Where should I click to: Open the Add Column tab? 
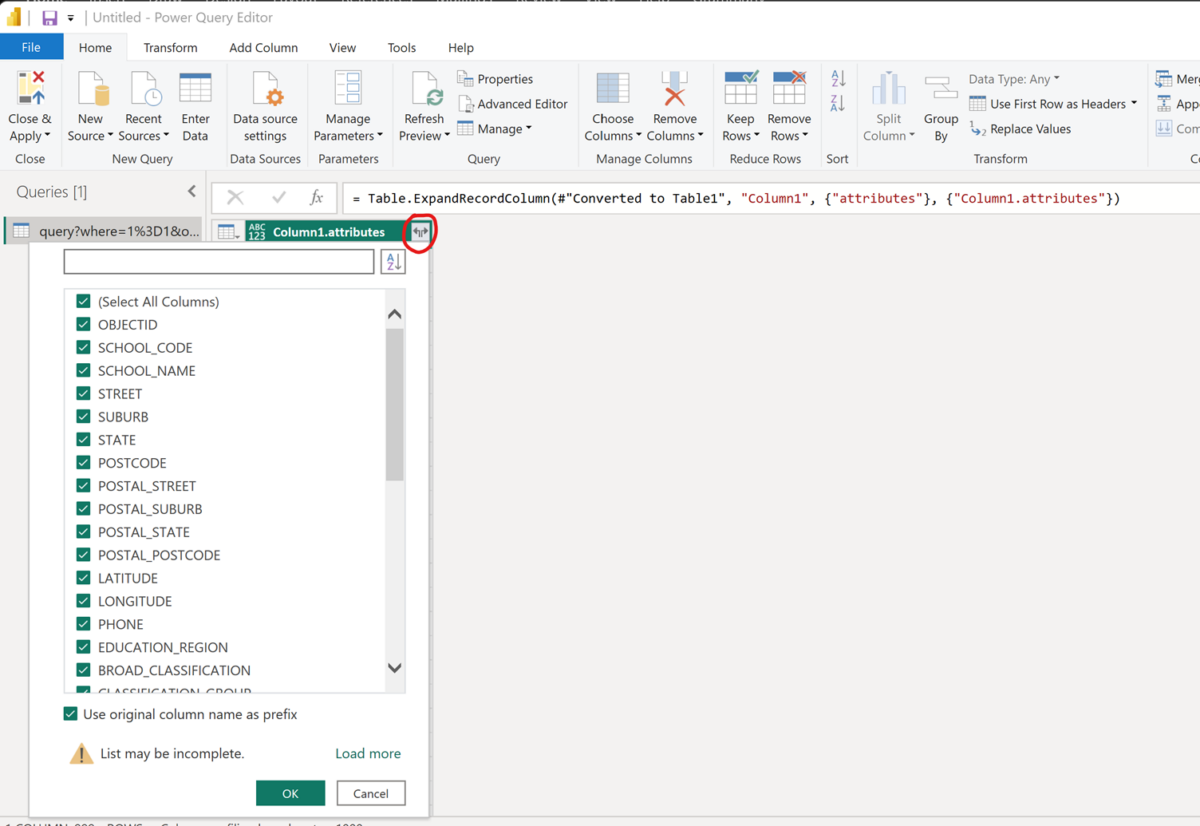[x=263, y=47]
